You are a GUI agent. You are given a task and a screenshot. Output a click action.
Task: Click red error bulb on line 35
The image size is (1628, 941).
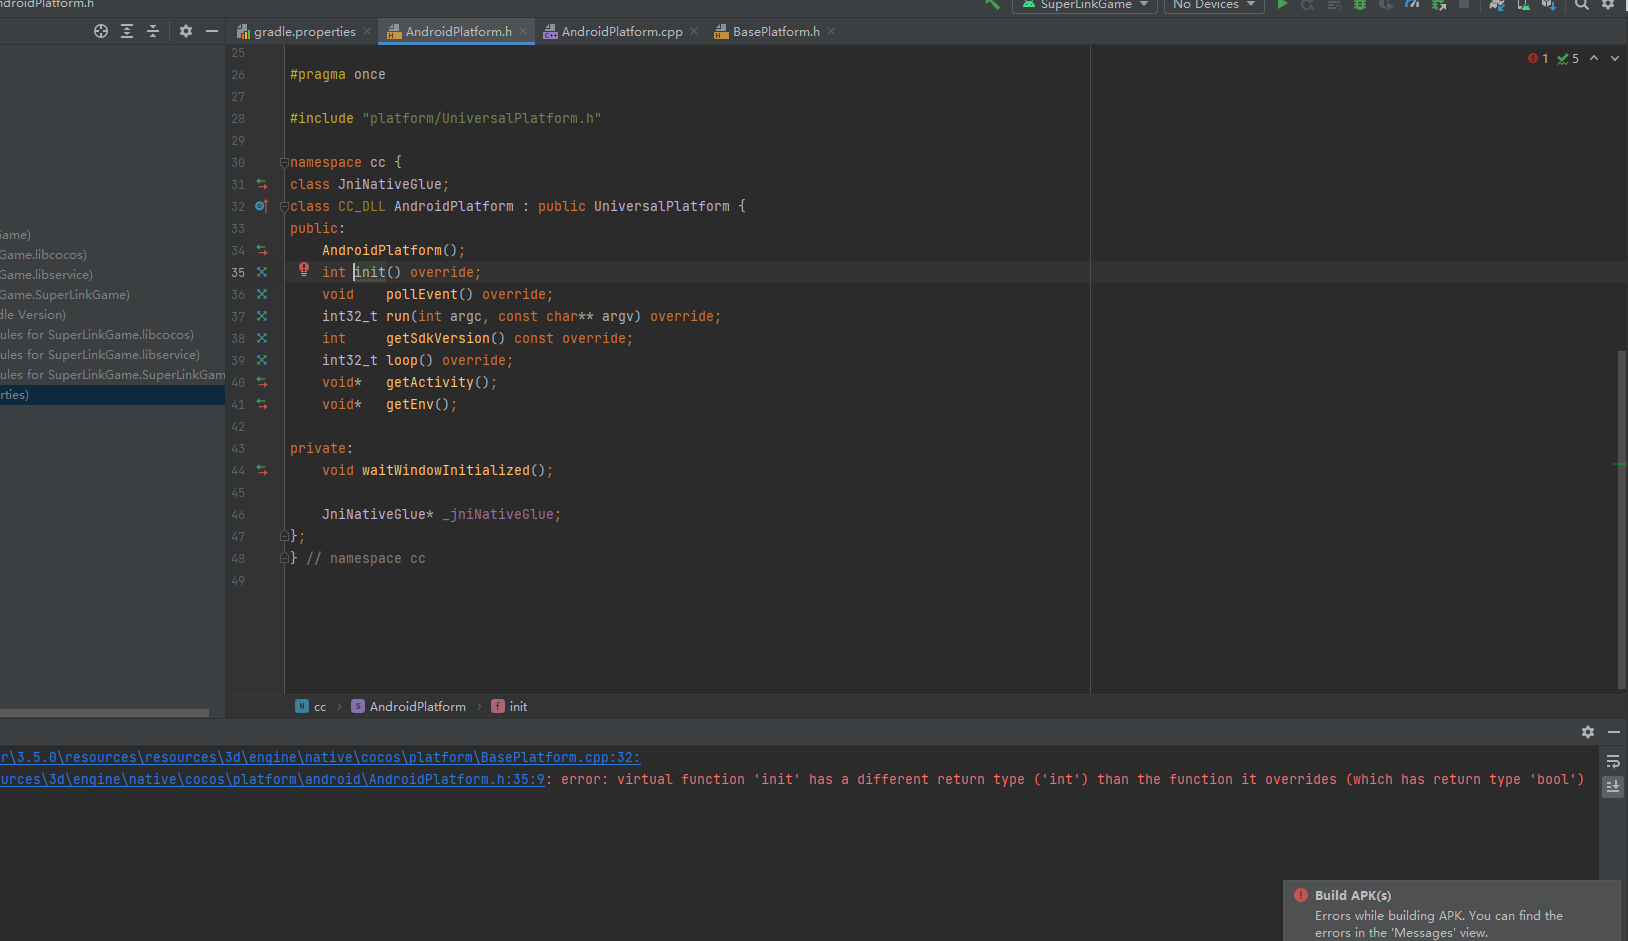click(304, 269)
